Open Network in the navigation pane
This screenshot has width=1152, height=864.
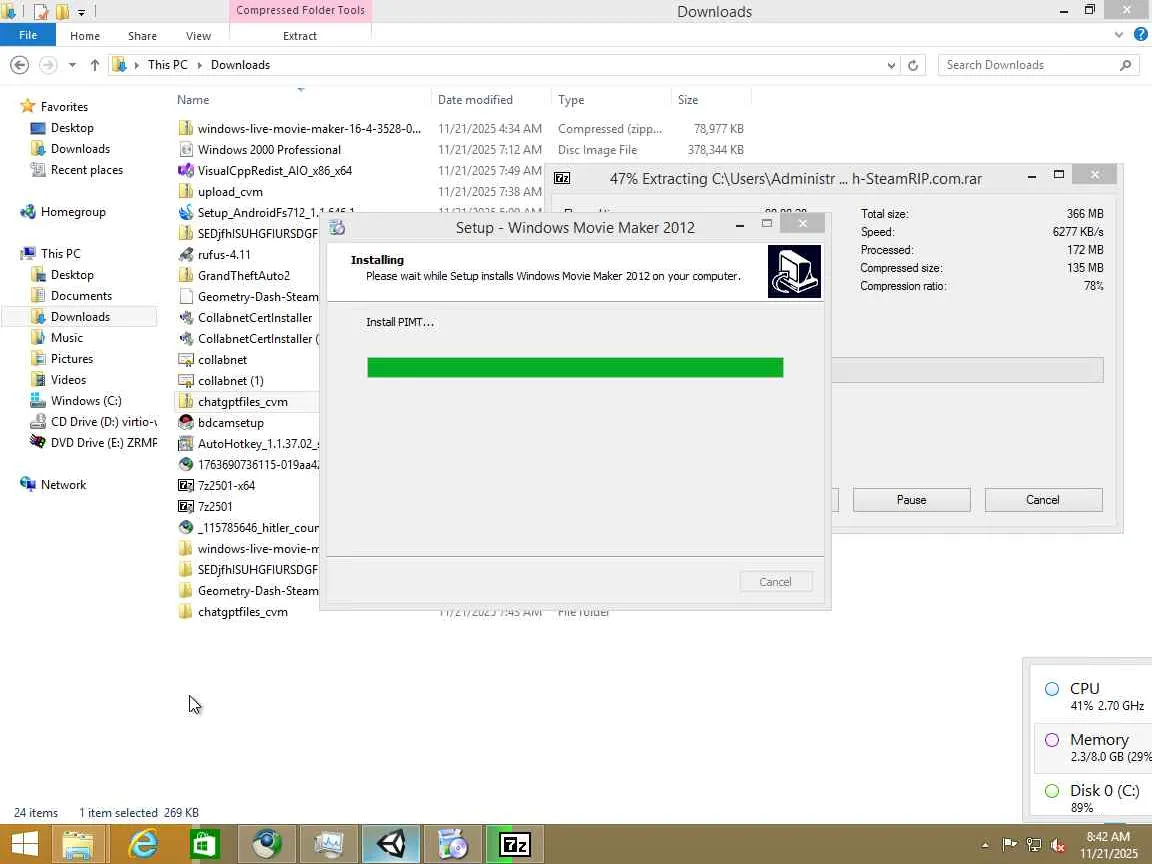[63, 485]
